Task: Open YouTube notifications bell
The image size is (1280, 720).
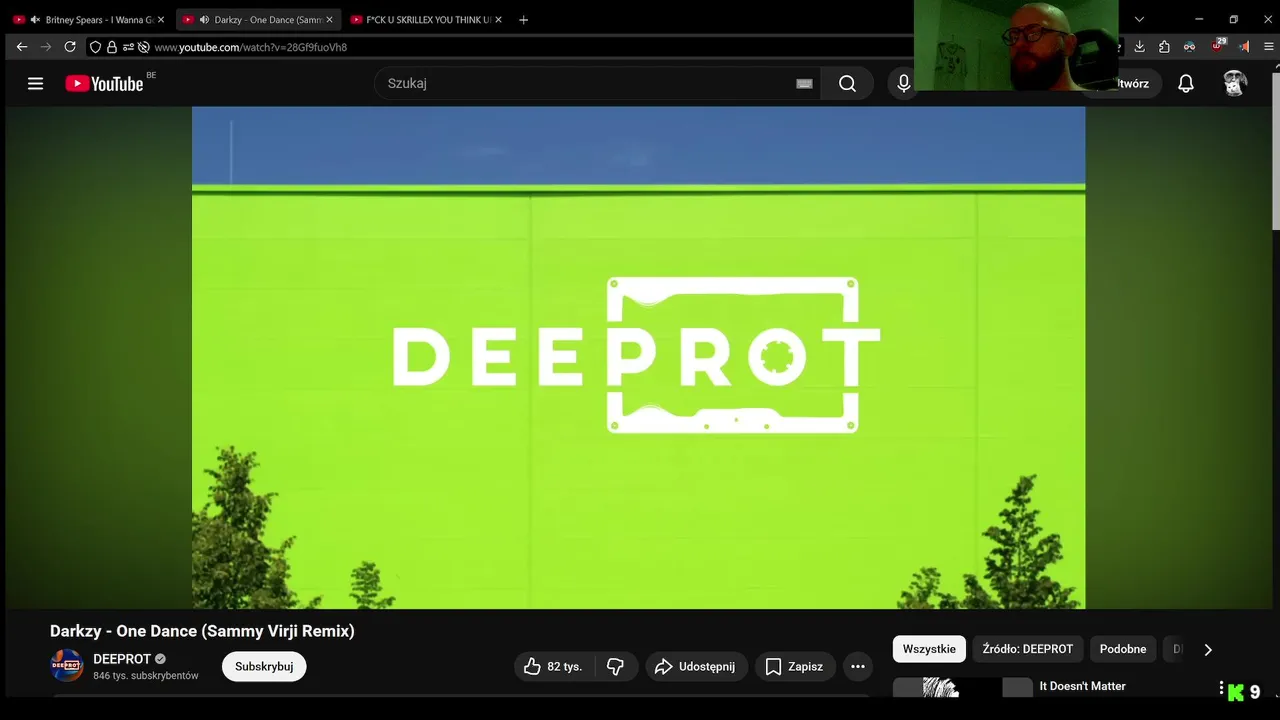Action: (x=1185, y=84)
